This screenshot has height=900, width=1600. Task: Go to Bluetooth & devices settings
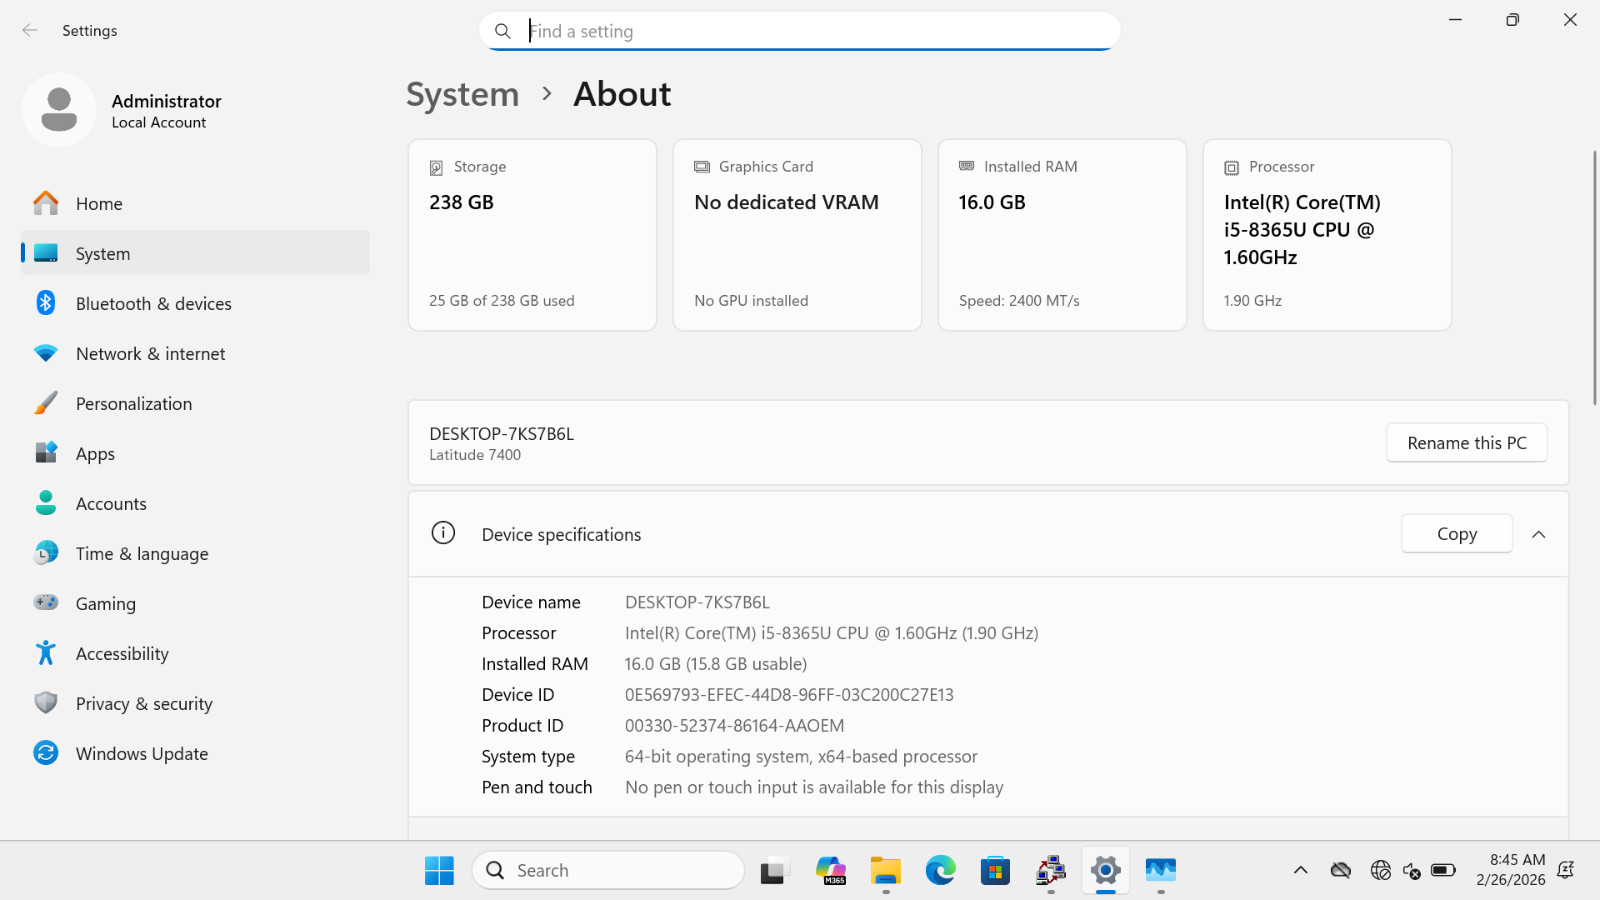(x=195, y=303)
